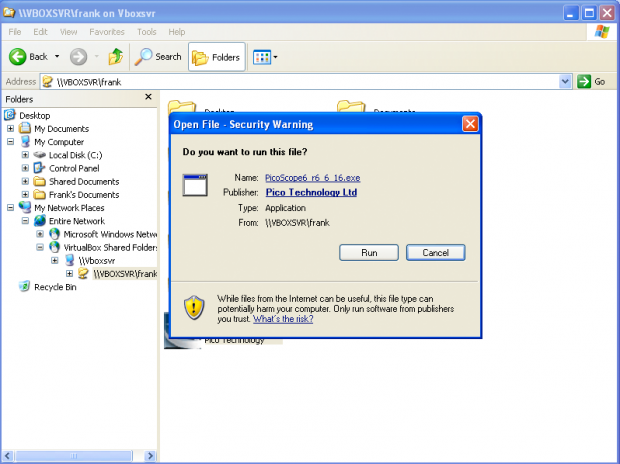Click Run in the security warning

(369, 252)
